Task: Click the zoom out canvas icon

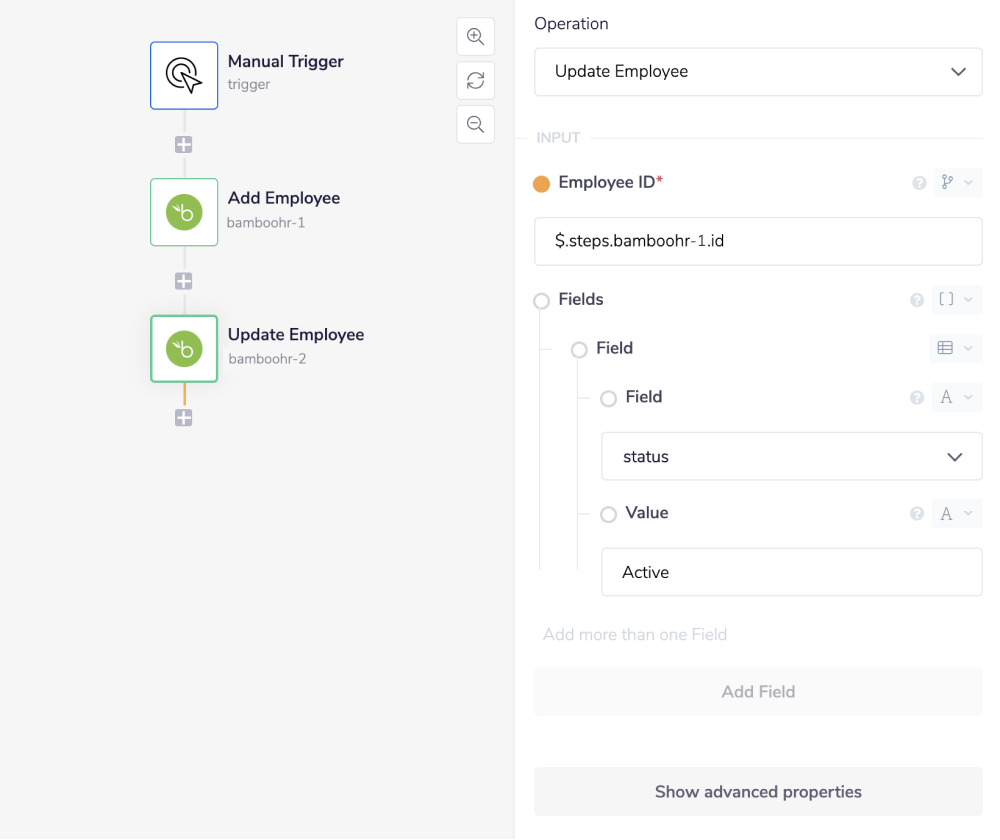Action: (x=476, y=124)
